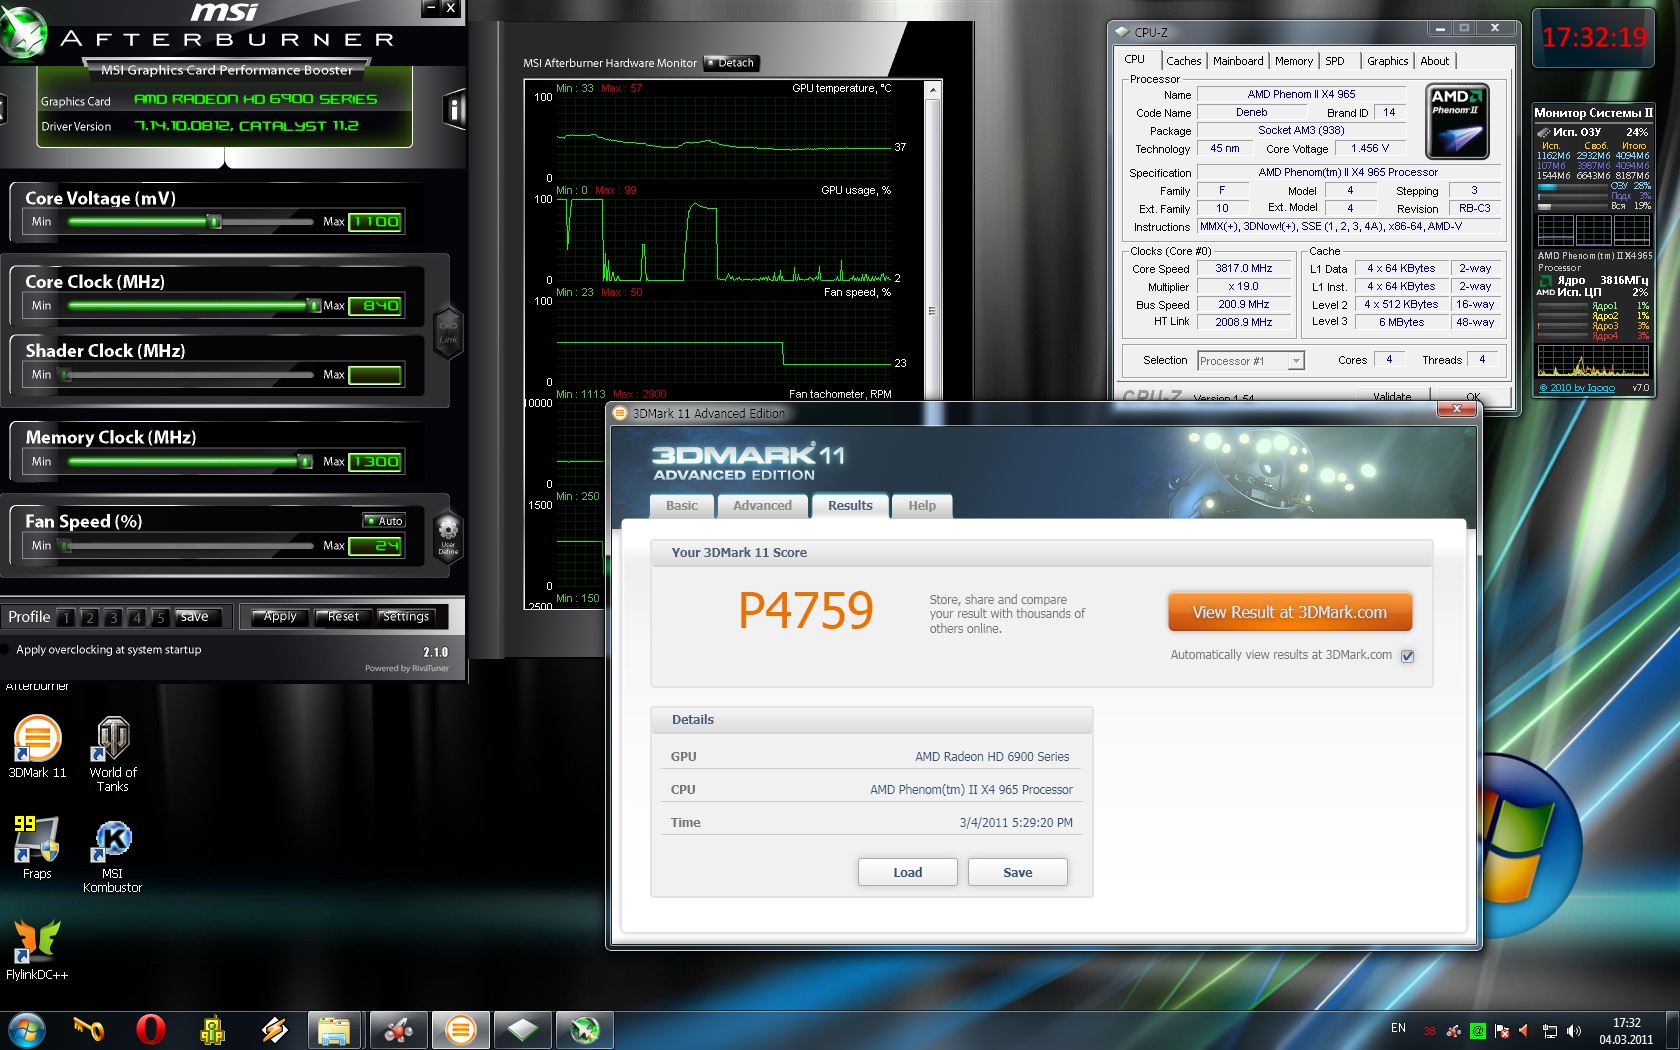
Task: Click the Afterburner information icon
Action: point(454,109)
